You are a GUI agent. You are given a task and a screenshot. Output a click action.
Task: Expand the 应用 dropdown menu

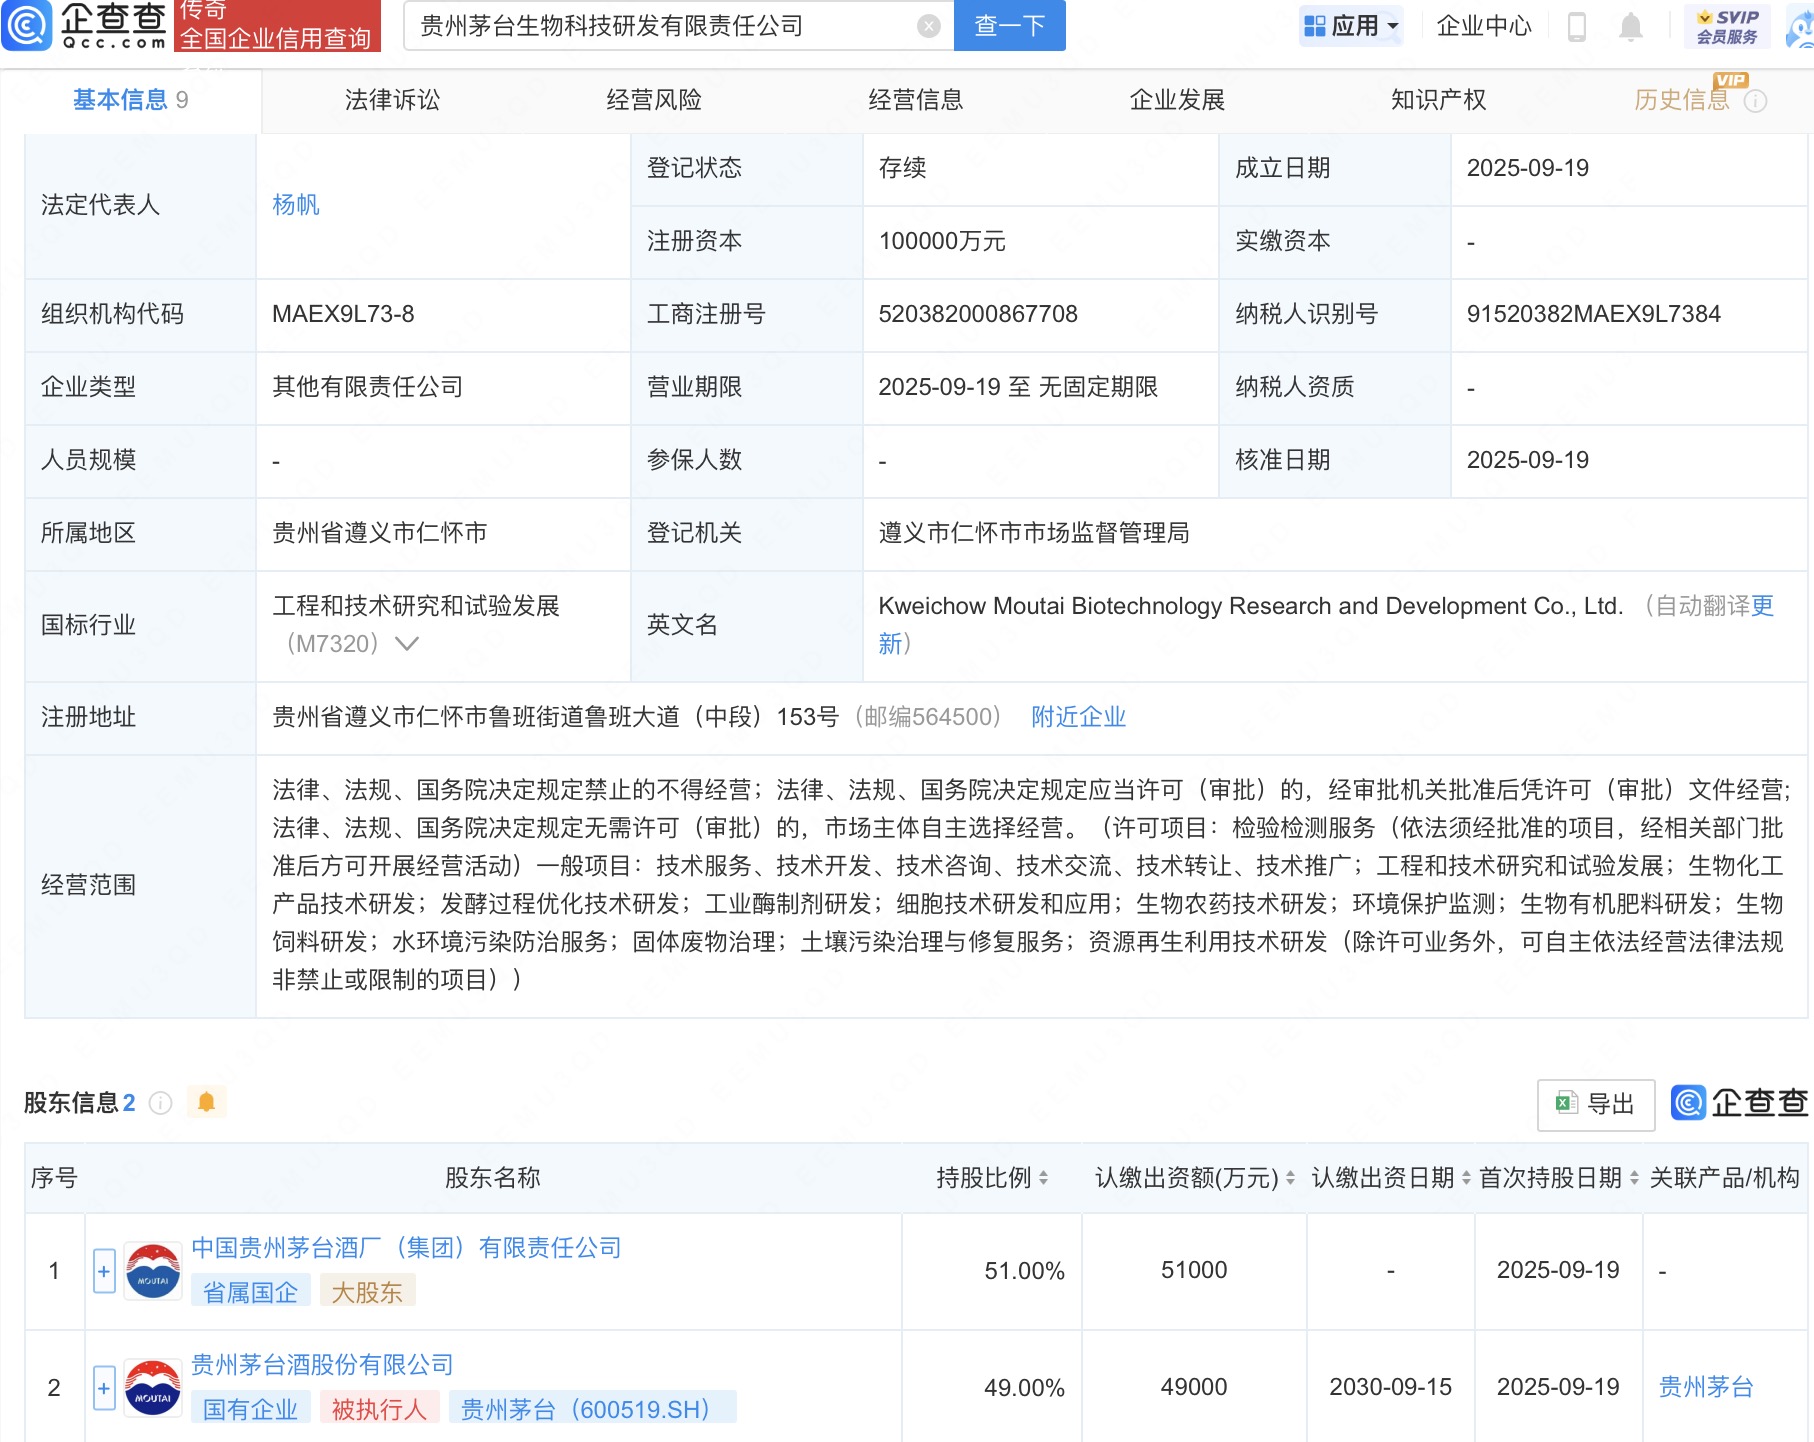(1352, 26)
